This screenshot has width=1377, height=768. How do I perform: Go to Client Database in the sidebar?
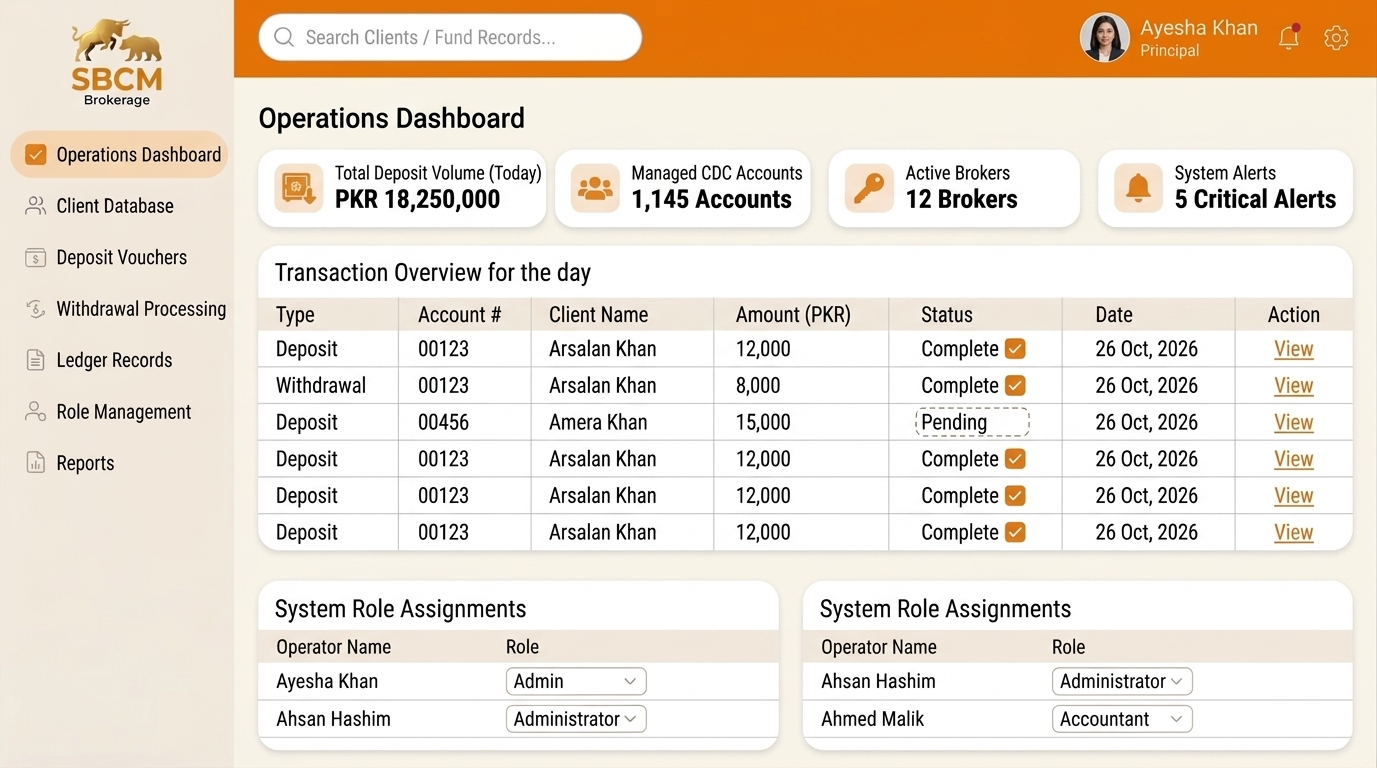[115, 206]
